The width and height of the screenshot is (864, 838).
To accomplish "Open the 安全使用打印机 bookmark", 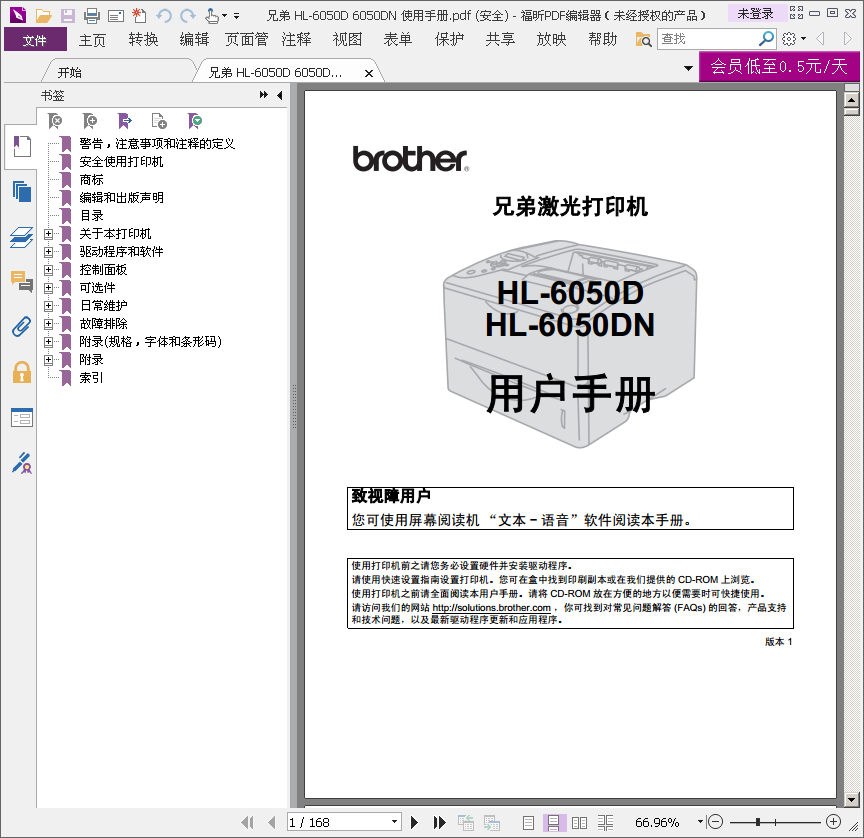I will coord(121,161).
